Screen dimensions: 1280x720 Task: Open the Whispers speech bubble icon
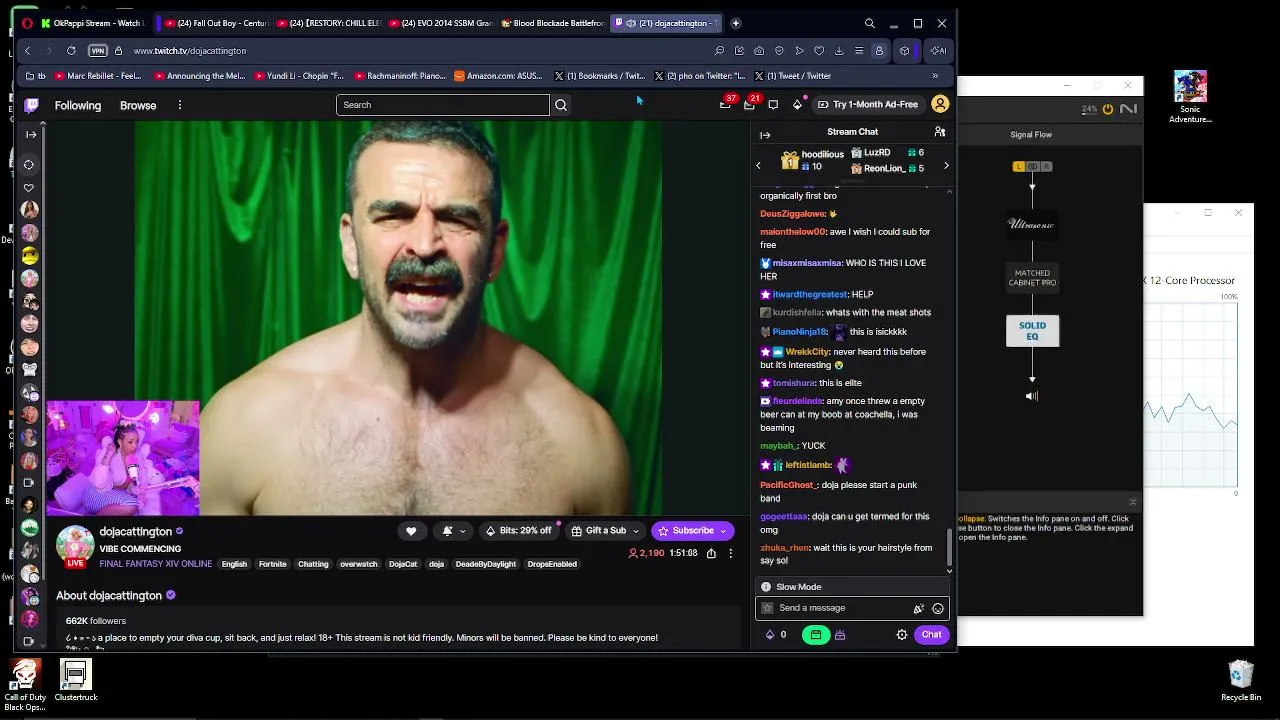pos(773,105)
